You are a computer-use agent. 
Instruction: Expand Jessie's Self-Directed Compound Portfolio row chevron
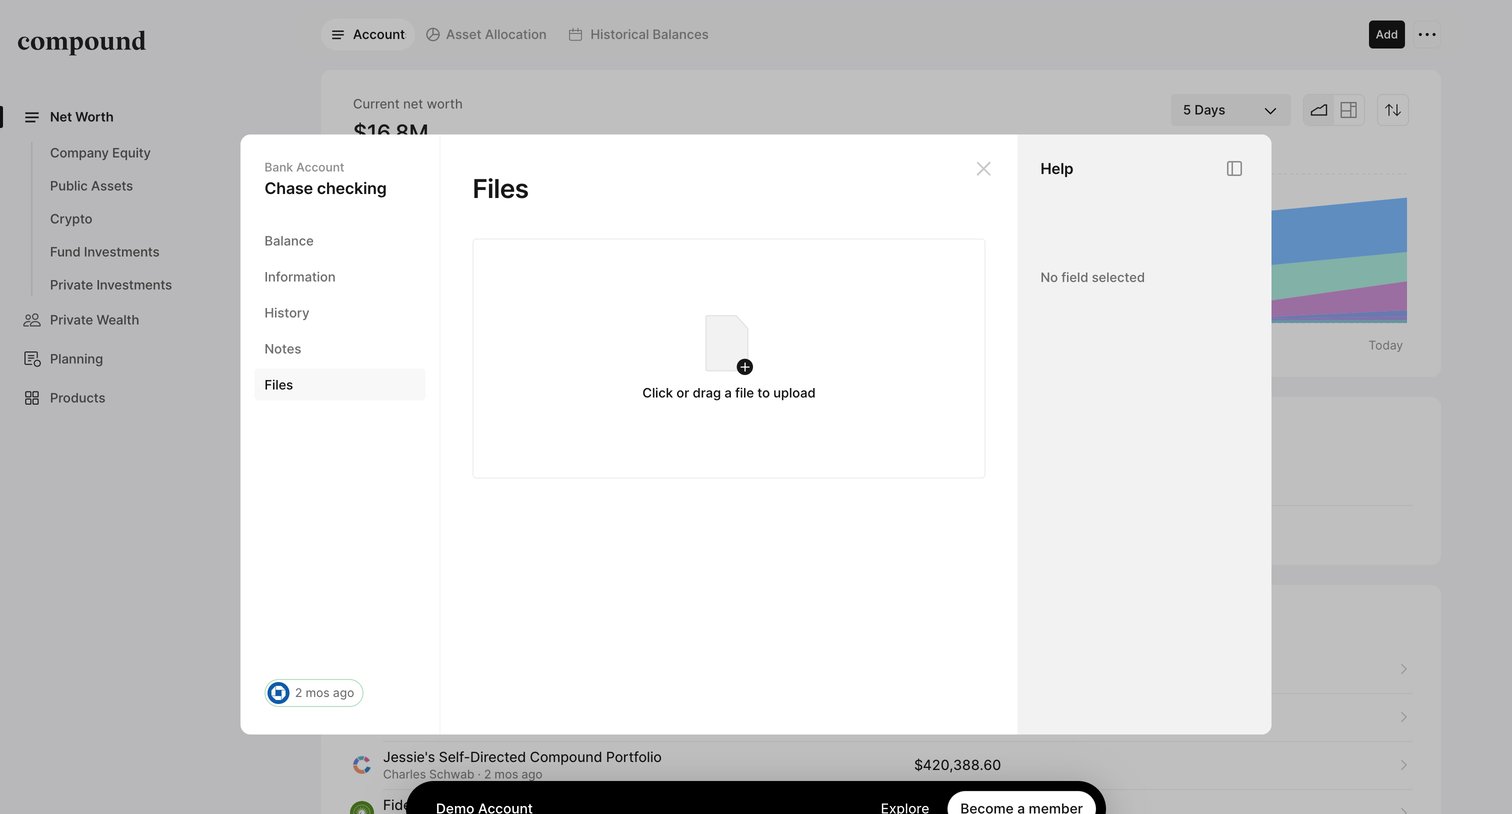click(x=1404, y=765)
